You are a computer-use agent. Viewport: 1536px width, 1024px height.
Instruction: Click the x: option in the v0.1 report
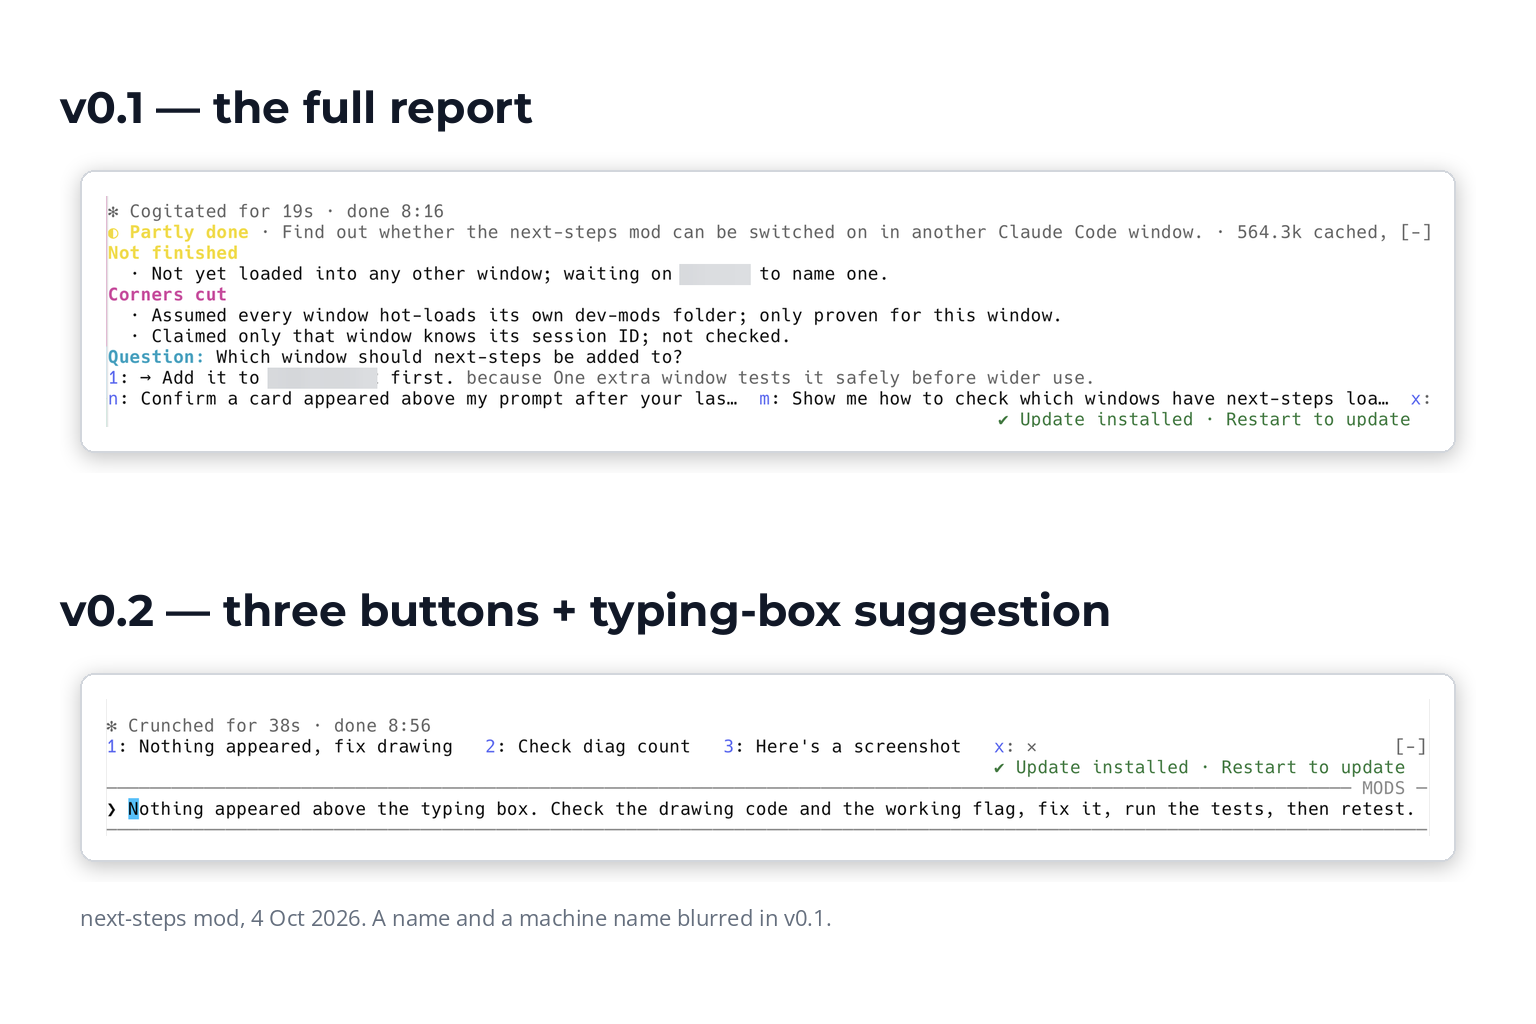click(x=1420, y=399)
